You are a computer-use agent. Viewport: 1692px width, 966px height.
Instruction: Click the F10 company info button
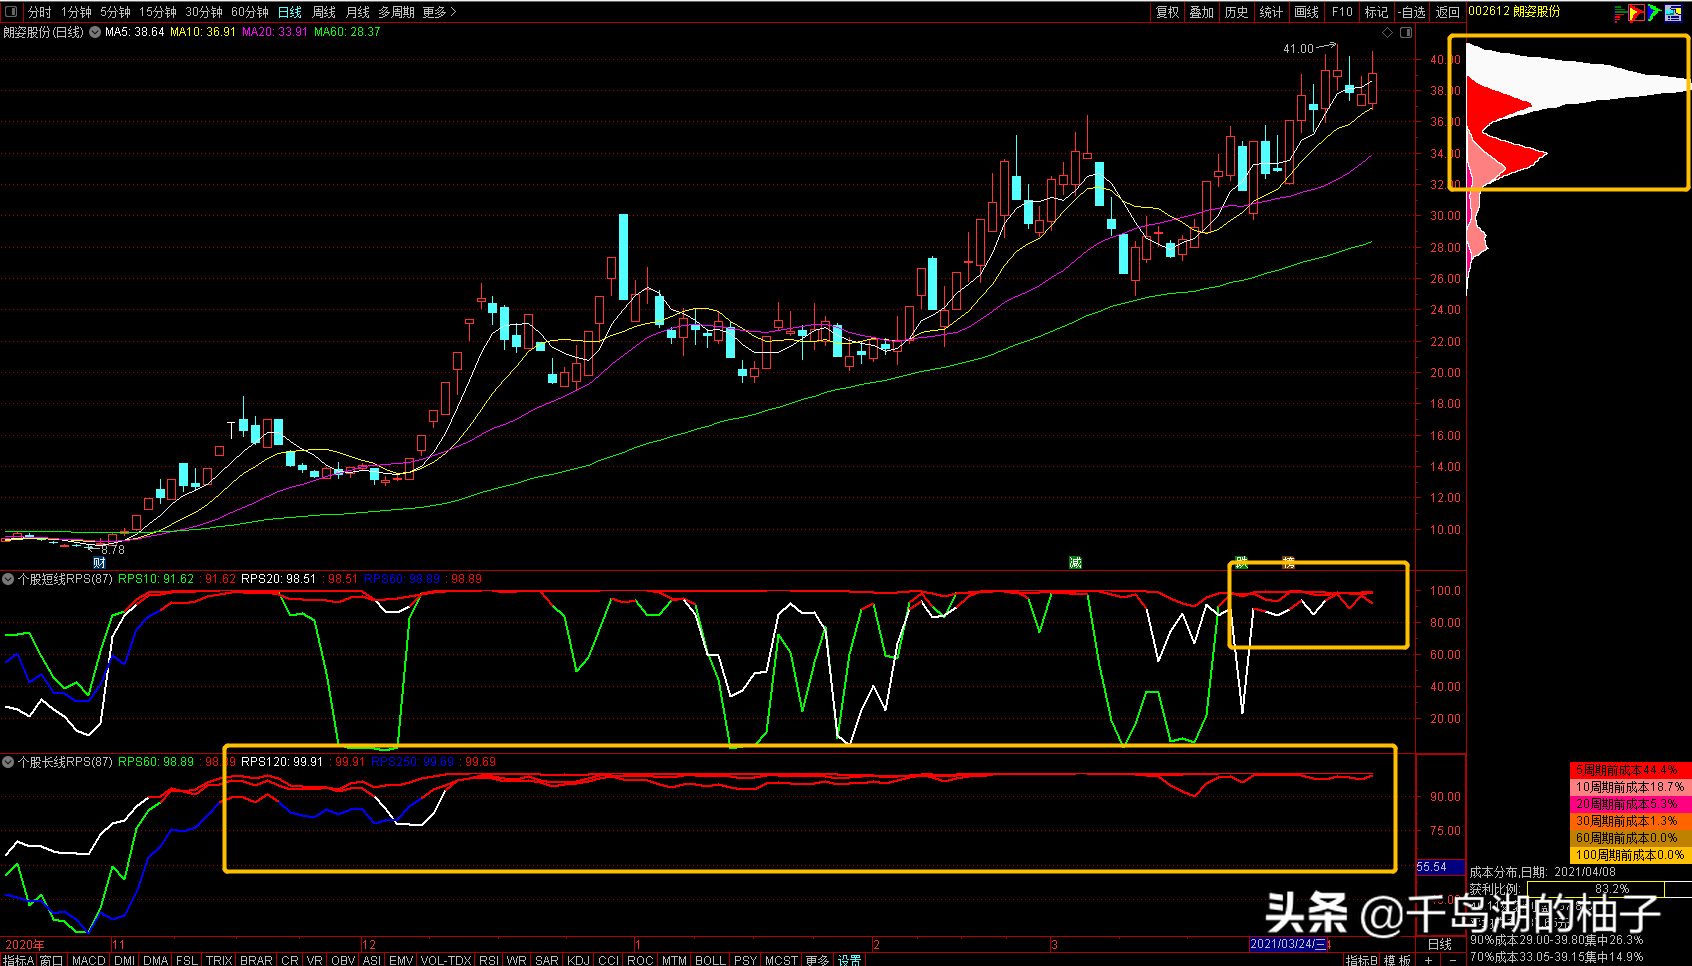1342,12
